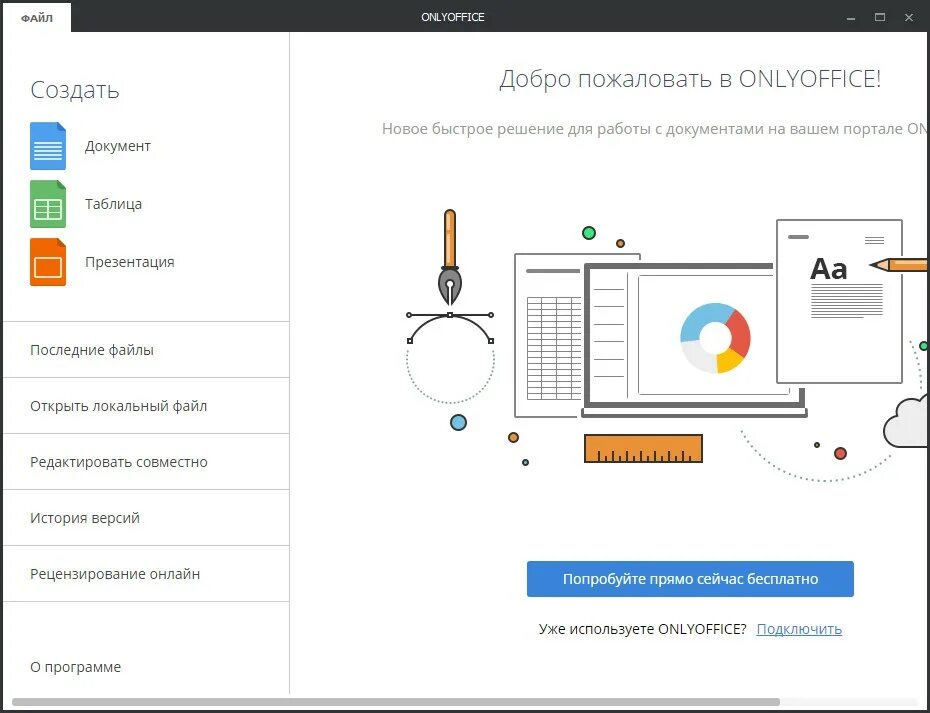The image size is (930, 713).
Task: Switch to the ФАЙЛ tab
Action: click(36, 17)
